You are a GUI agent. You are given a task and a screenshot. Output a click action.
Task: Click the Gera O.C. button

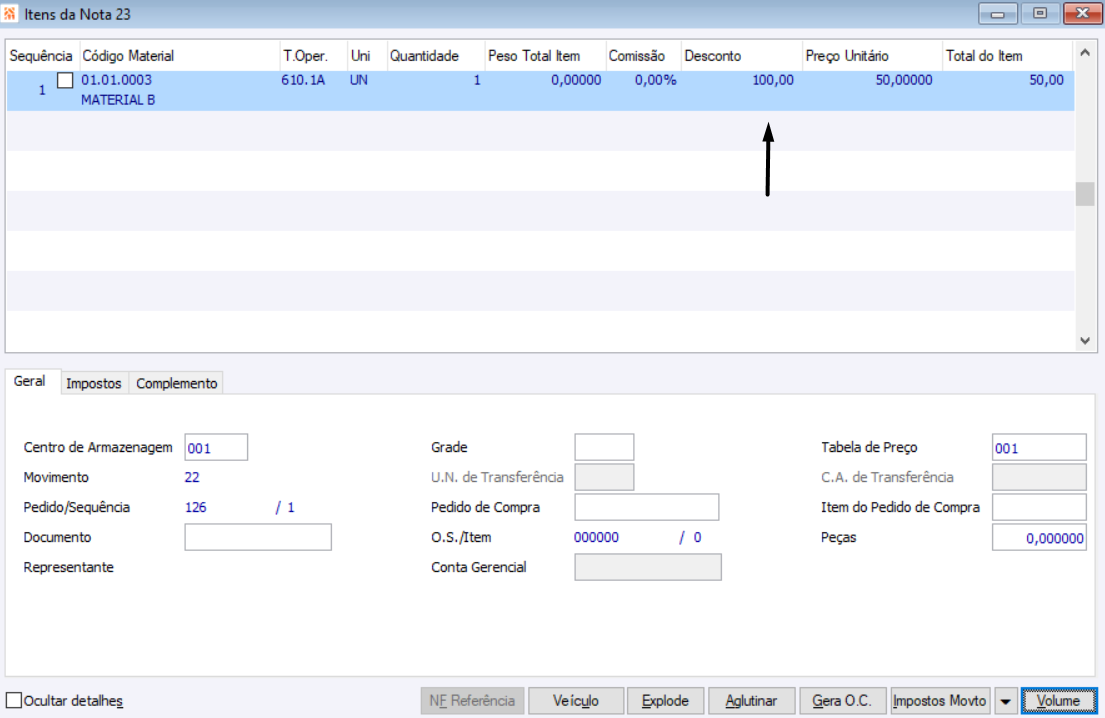842,701
